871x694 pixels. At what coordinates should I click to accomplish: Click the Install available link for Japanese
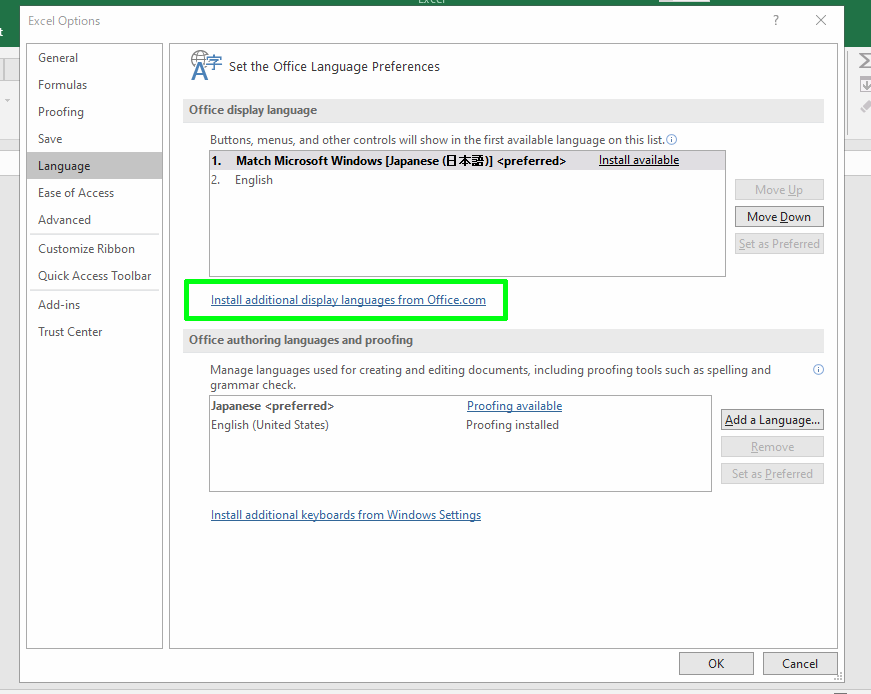coord(639,160)
